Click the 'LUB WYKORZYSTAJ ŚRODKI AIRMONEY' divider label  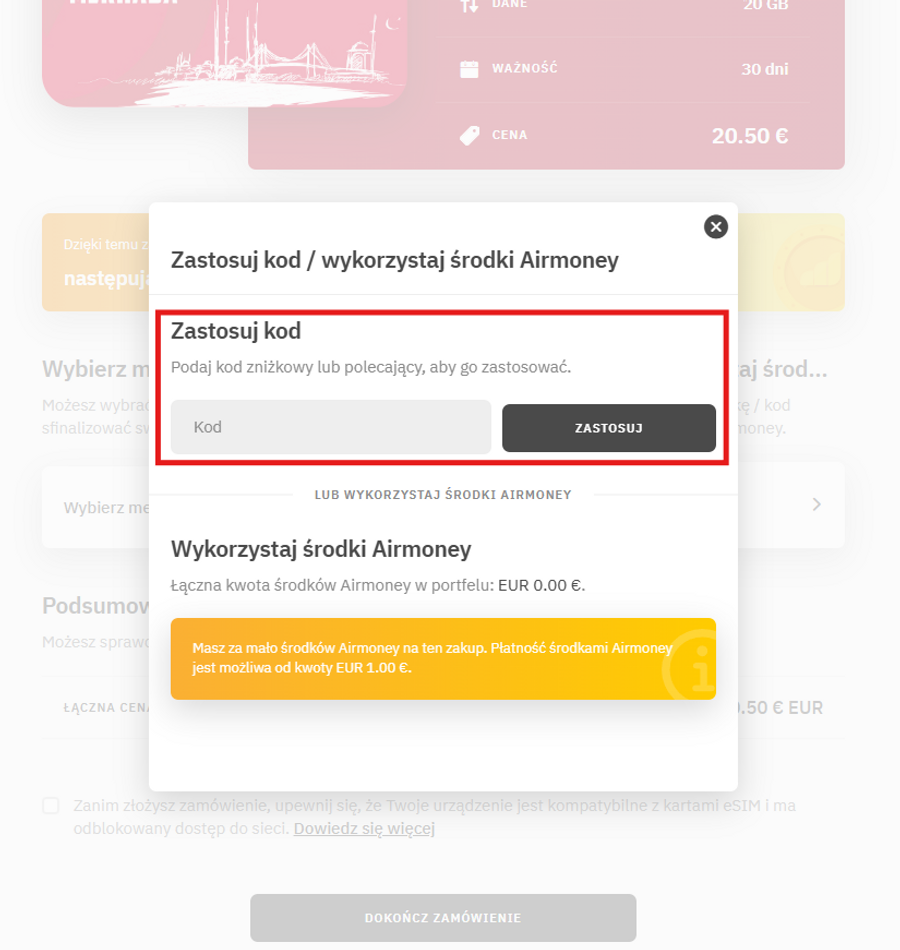pos(443,494)
